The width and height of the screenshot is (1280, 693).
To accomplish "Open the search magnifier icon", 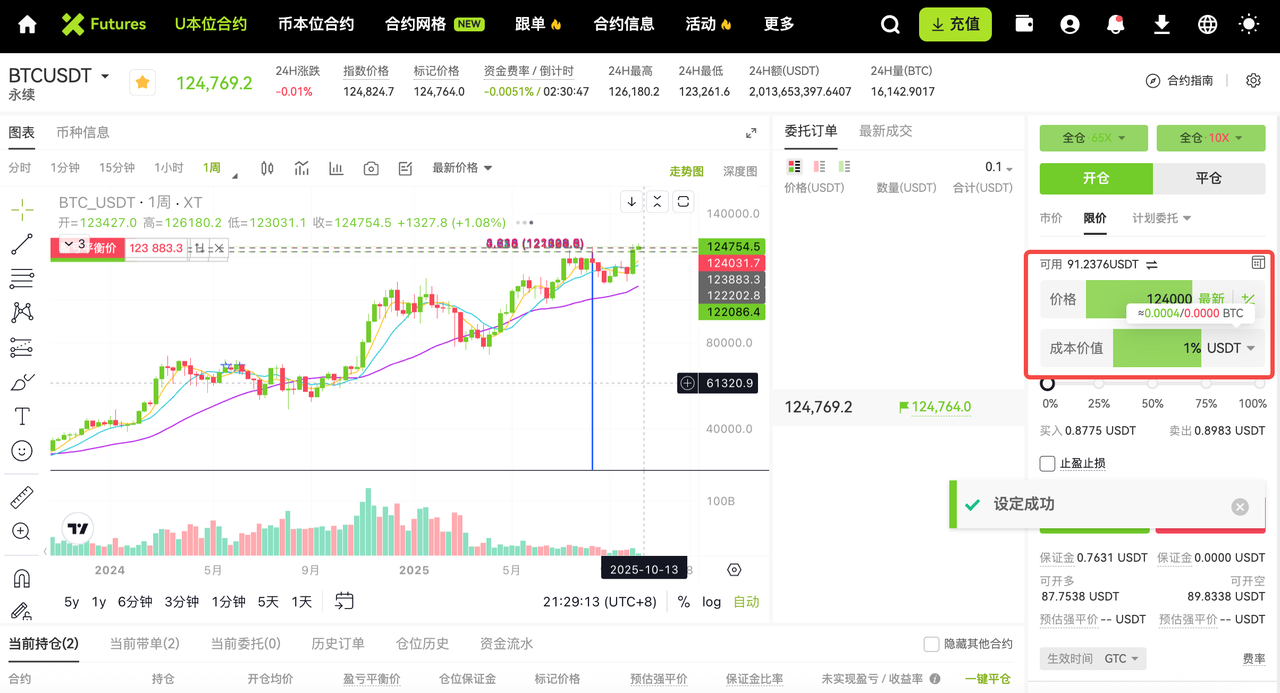I will [890, 25].
